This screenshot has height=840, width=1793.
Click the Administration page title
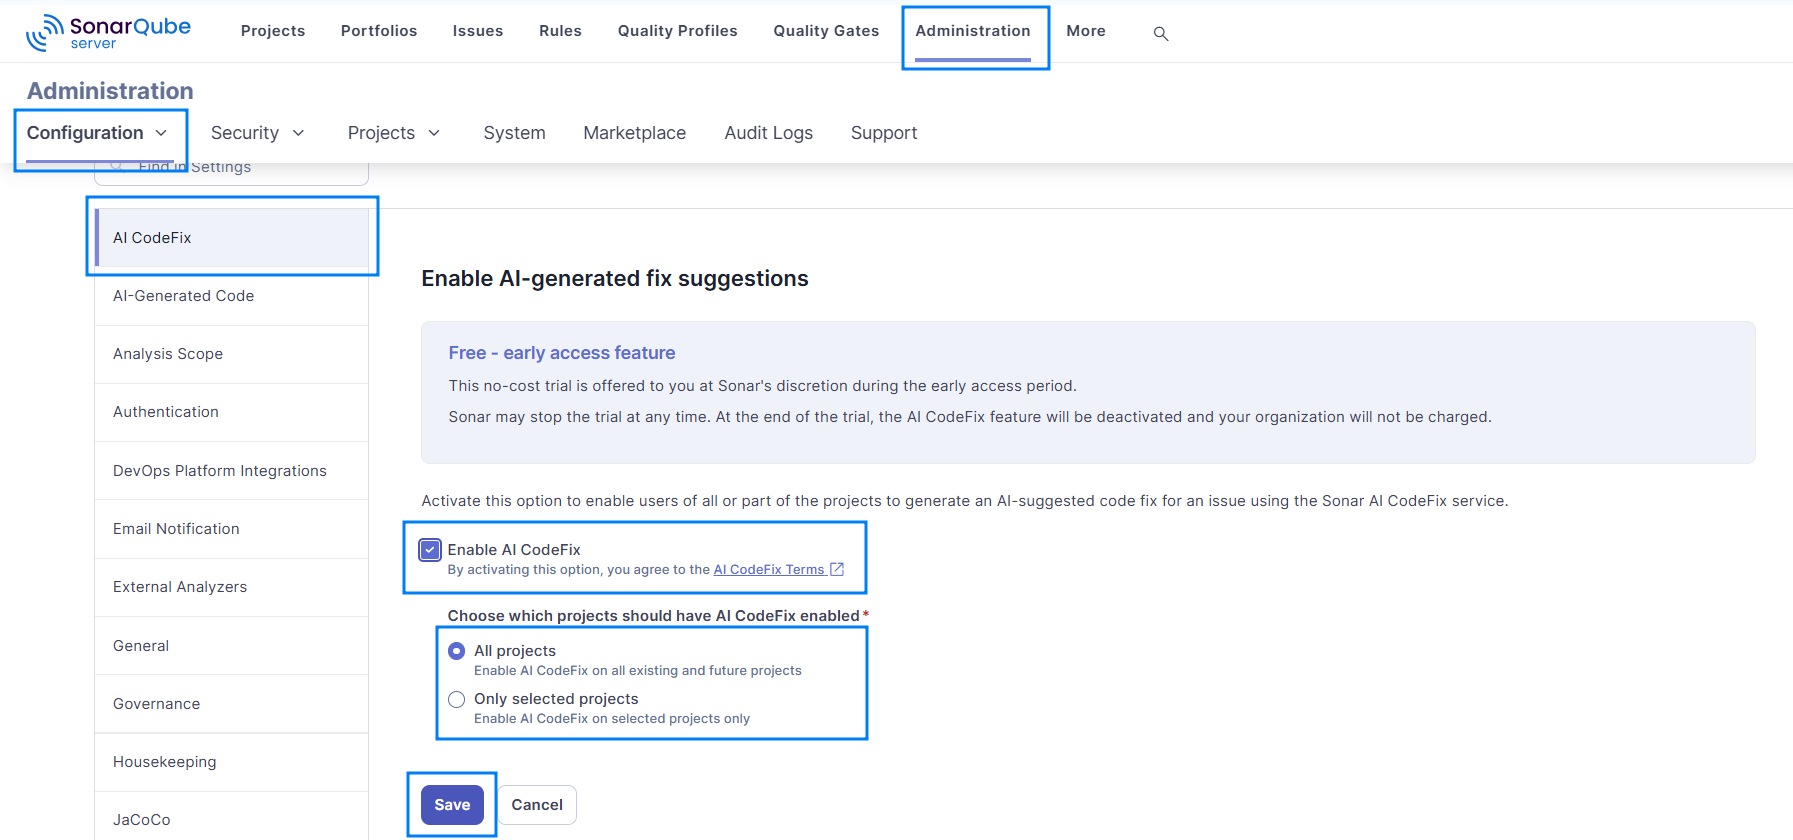110,91
